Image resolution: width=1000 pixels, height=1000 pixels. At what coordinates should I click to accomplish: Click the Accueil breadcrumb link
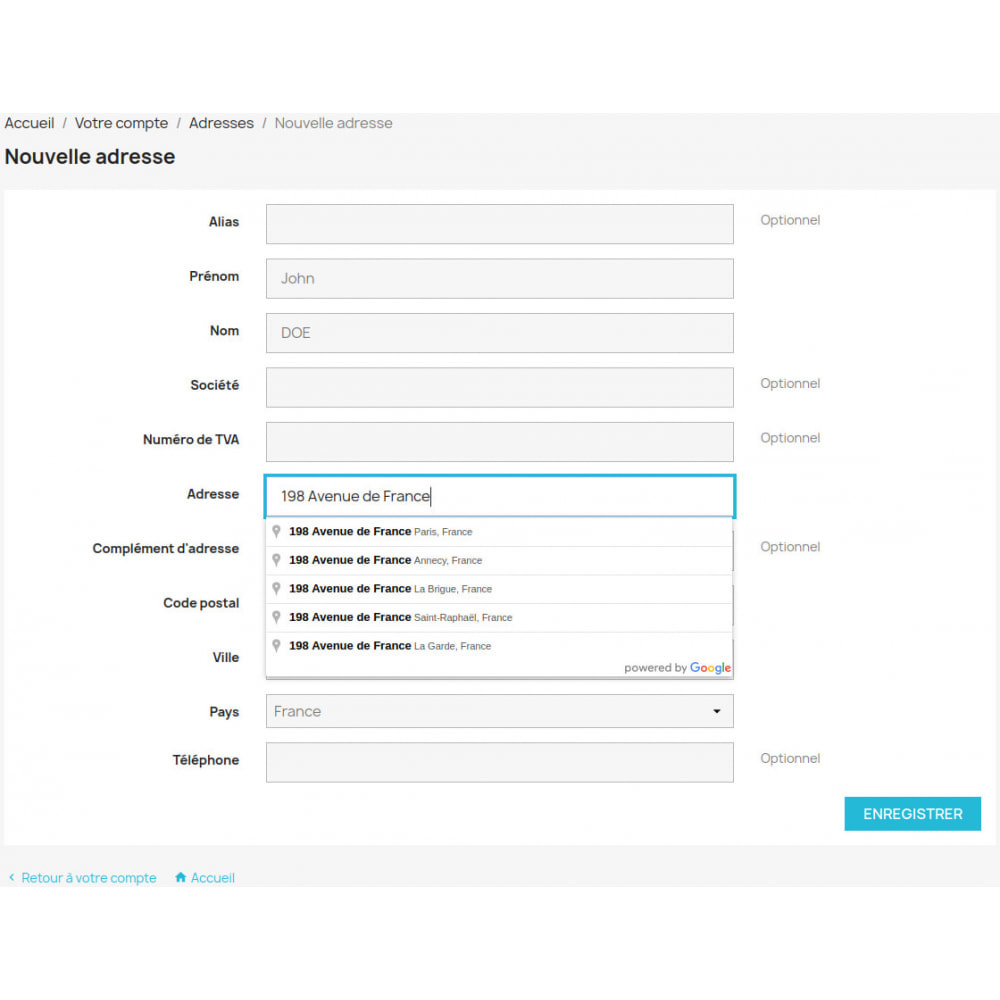pos(29,123)
